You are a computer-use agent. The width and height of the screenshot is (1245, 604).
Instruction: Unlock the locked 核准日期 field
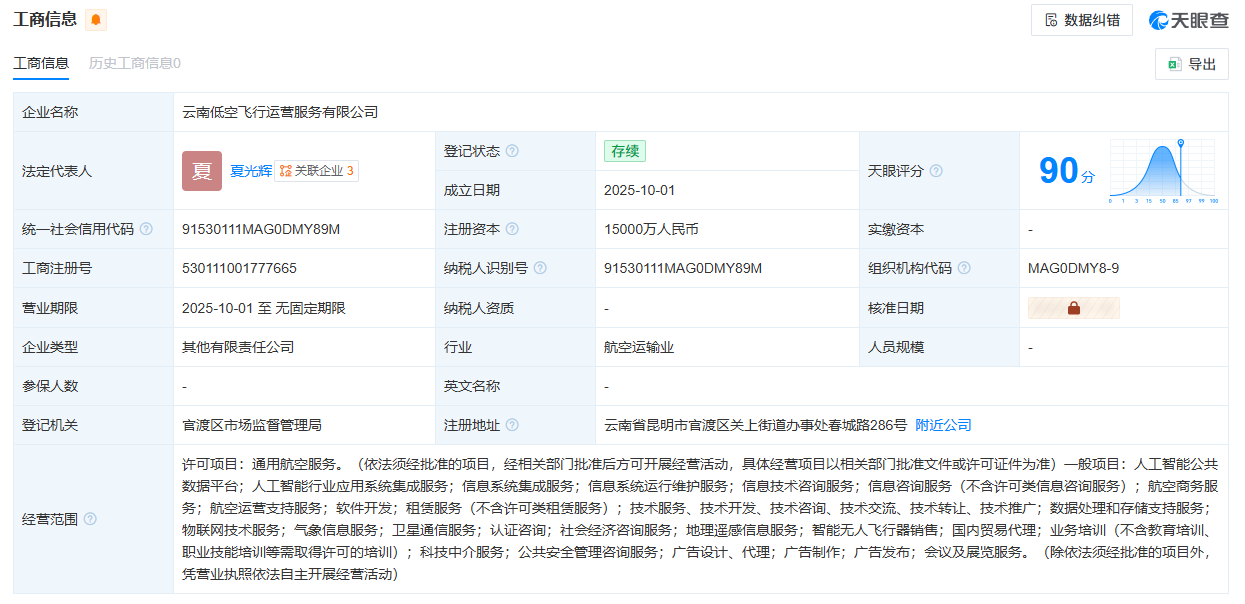point(1073,308)
